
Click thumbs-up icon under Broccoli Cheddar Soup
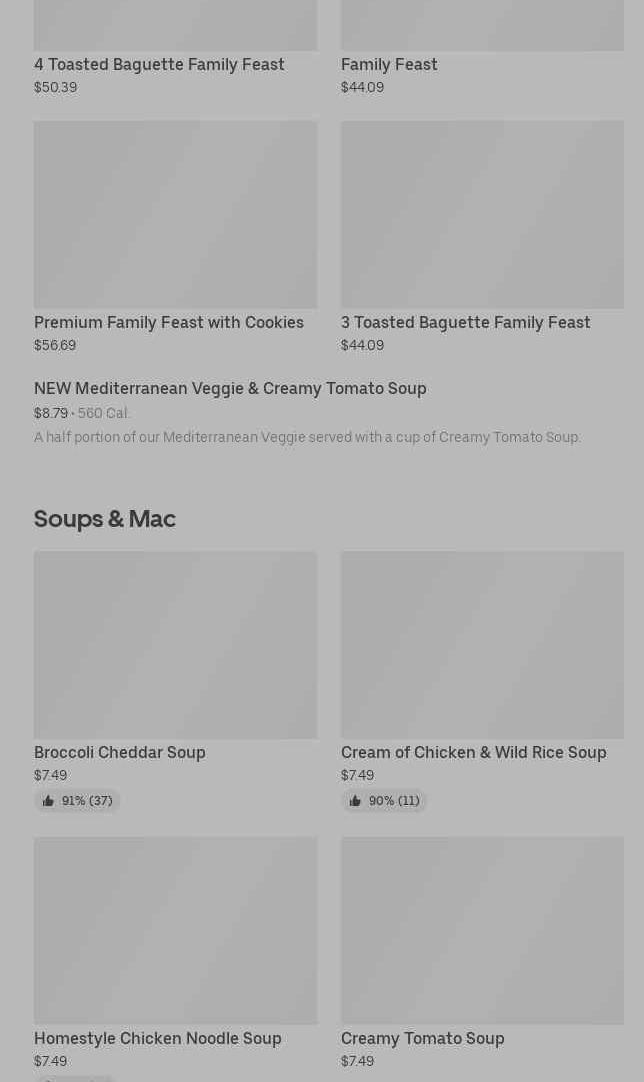tap(48, 801)
